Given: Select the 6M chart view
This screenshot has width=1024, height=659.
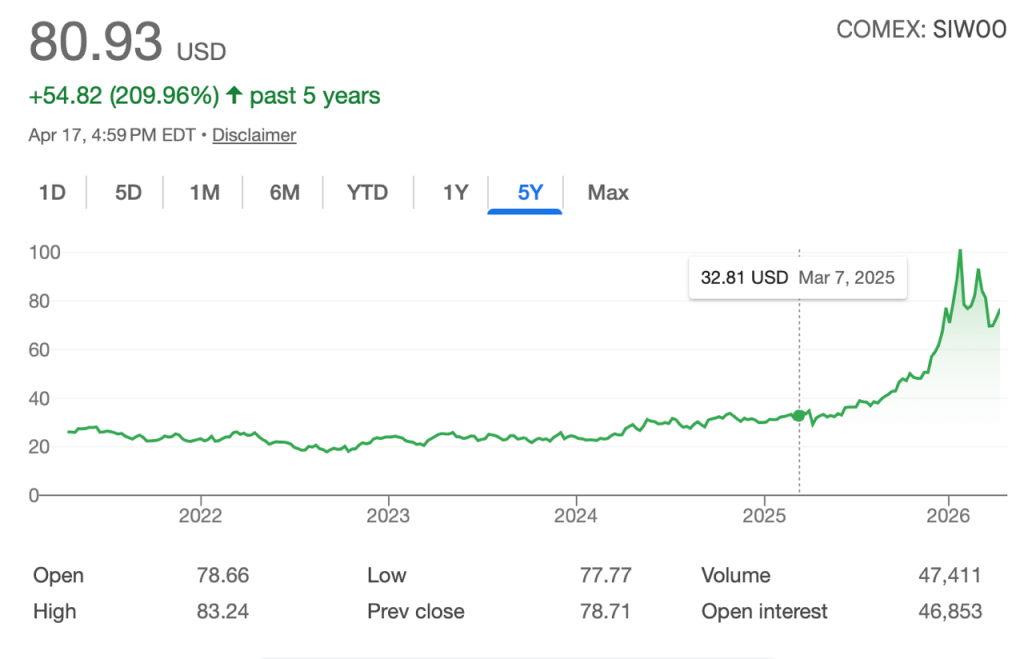Looking at the screenshot, I should tap(282, 192).
